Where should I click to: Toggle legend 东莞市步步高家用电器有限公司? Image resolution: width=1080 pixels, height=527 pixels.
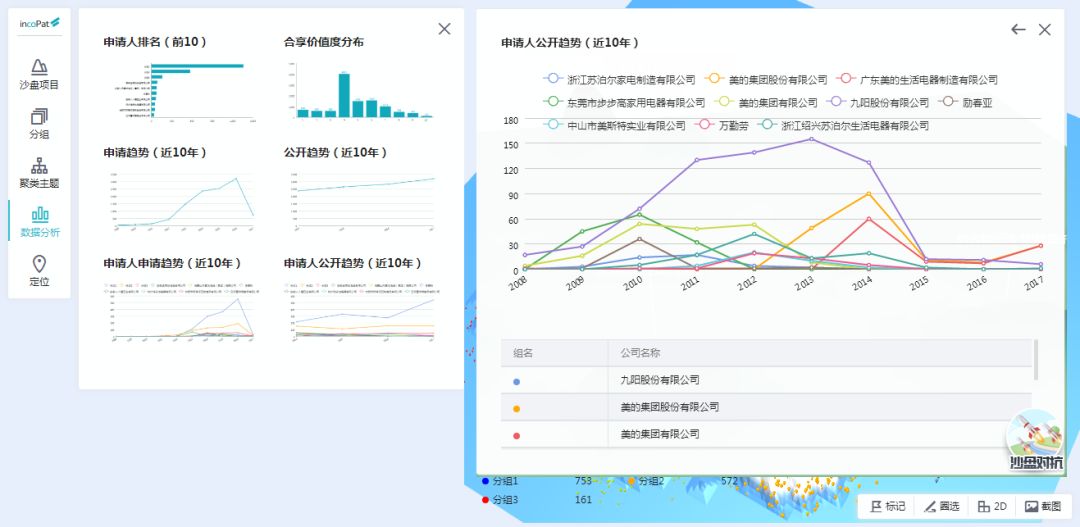[624, 102]
